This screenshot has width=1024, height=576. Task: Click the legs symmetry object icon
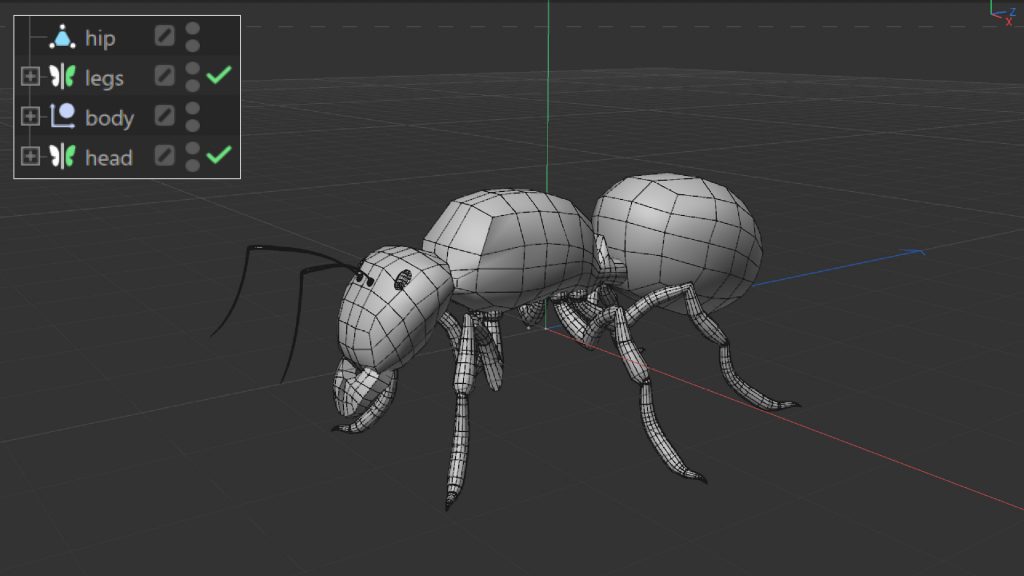62,77
